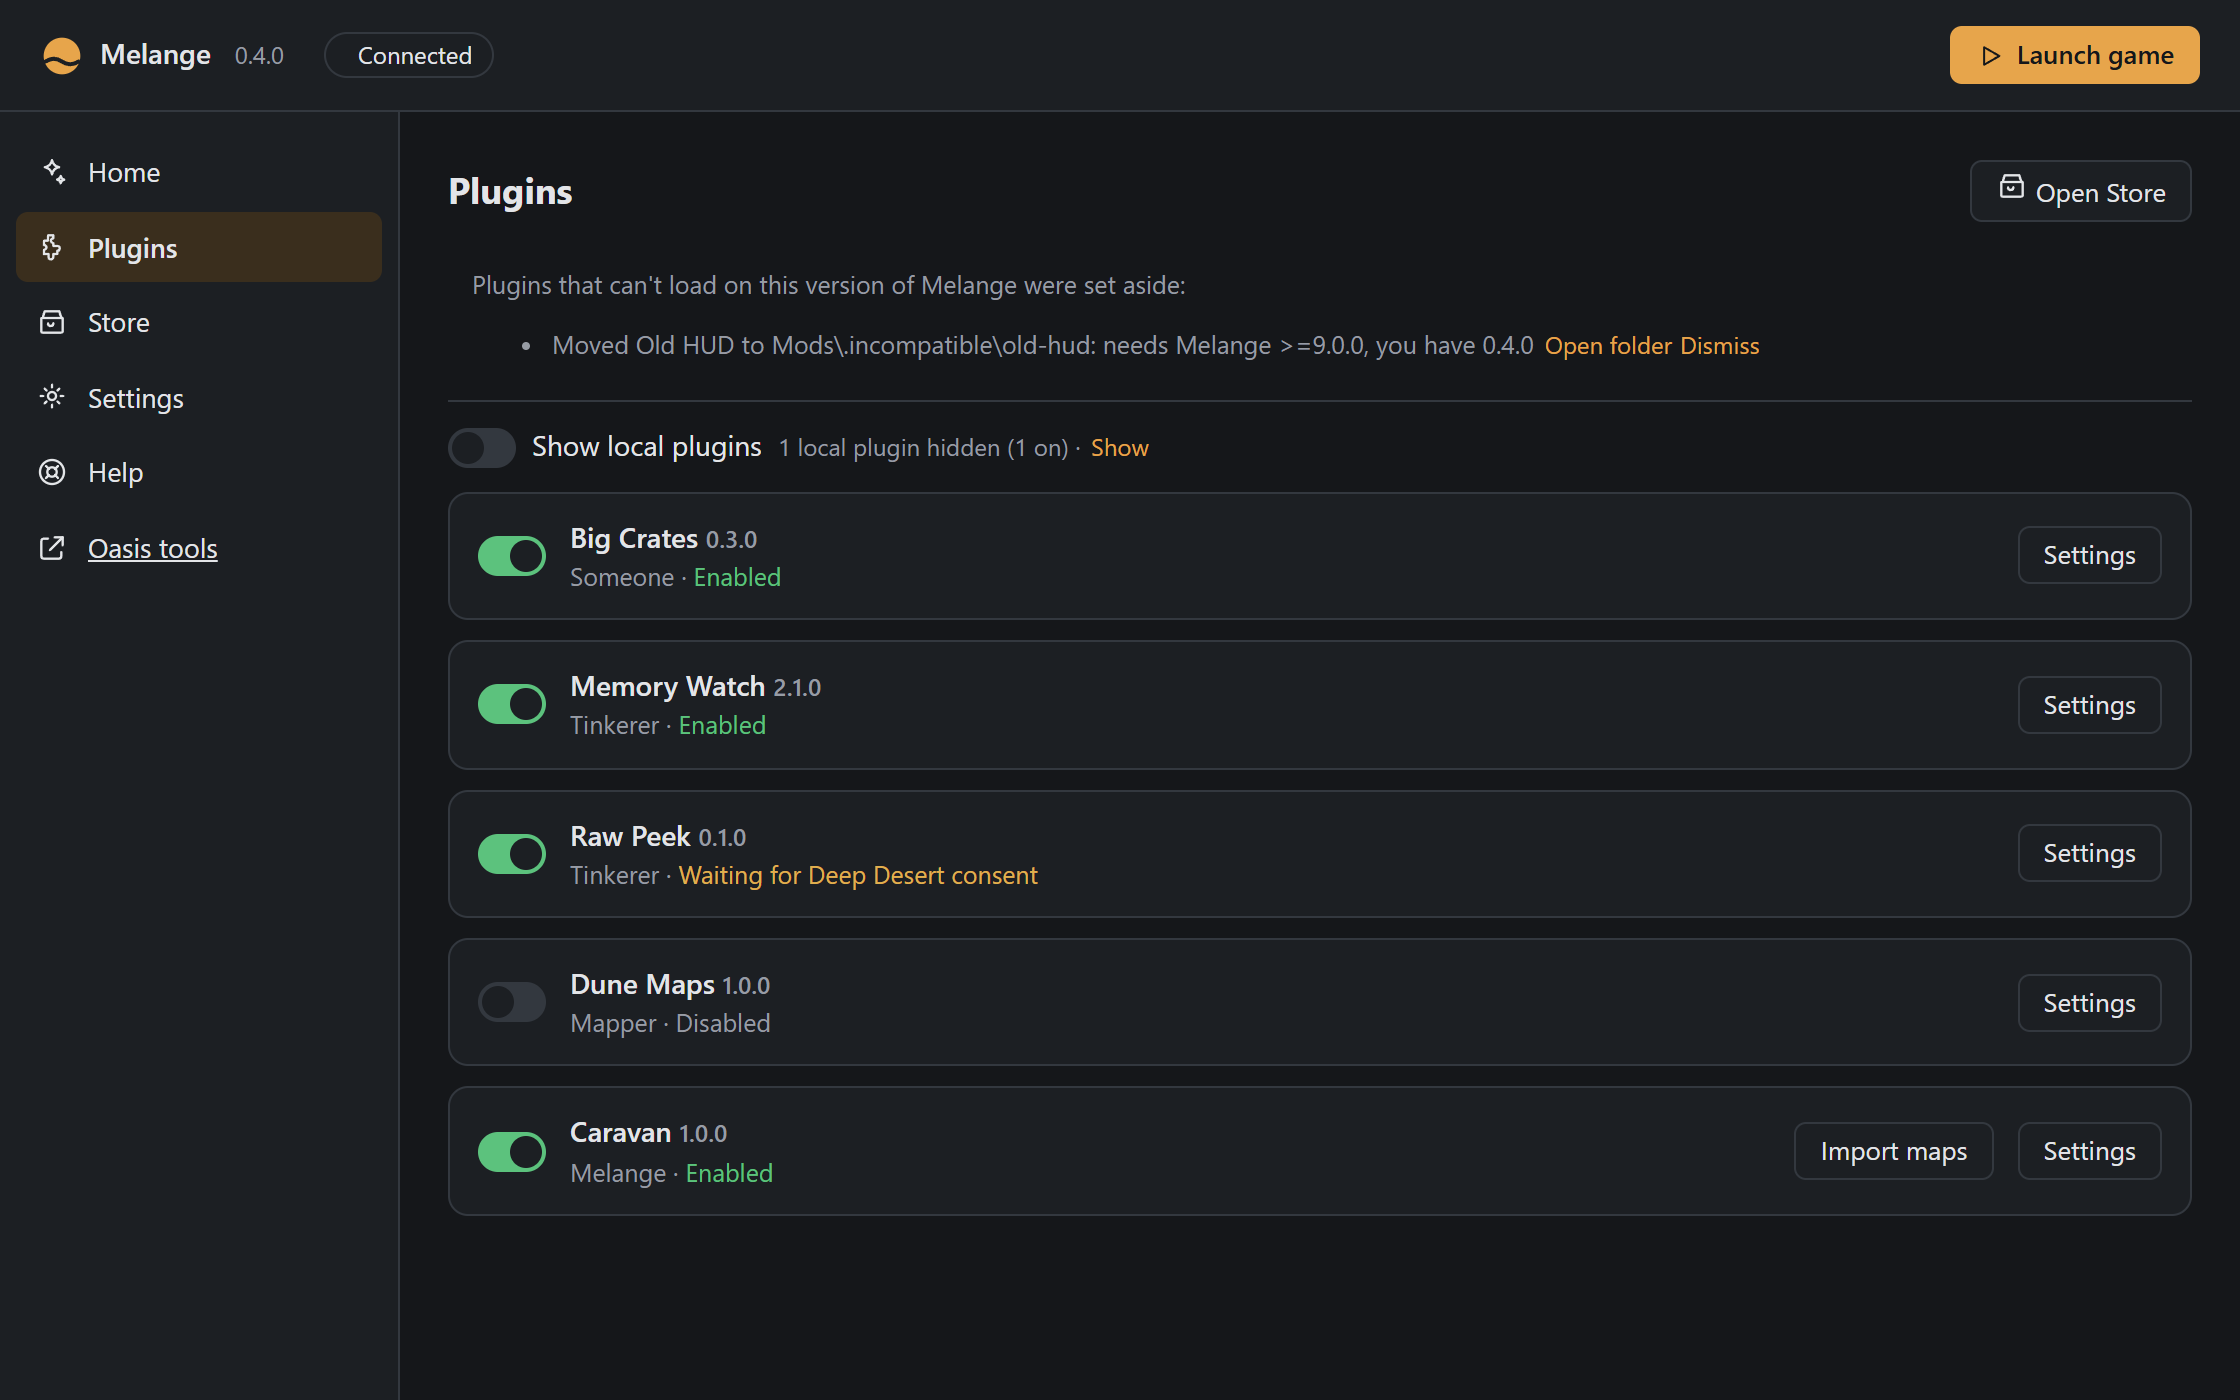Viewport: 2240px width, 1400px height.
Task: Click the Big Crates plugin name
Action: (634, 538)
